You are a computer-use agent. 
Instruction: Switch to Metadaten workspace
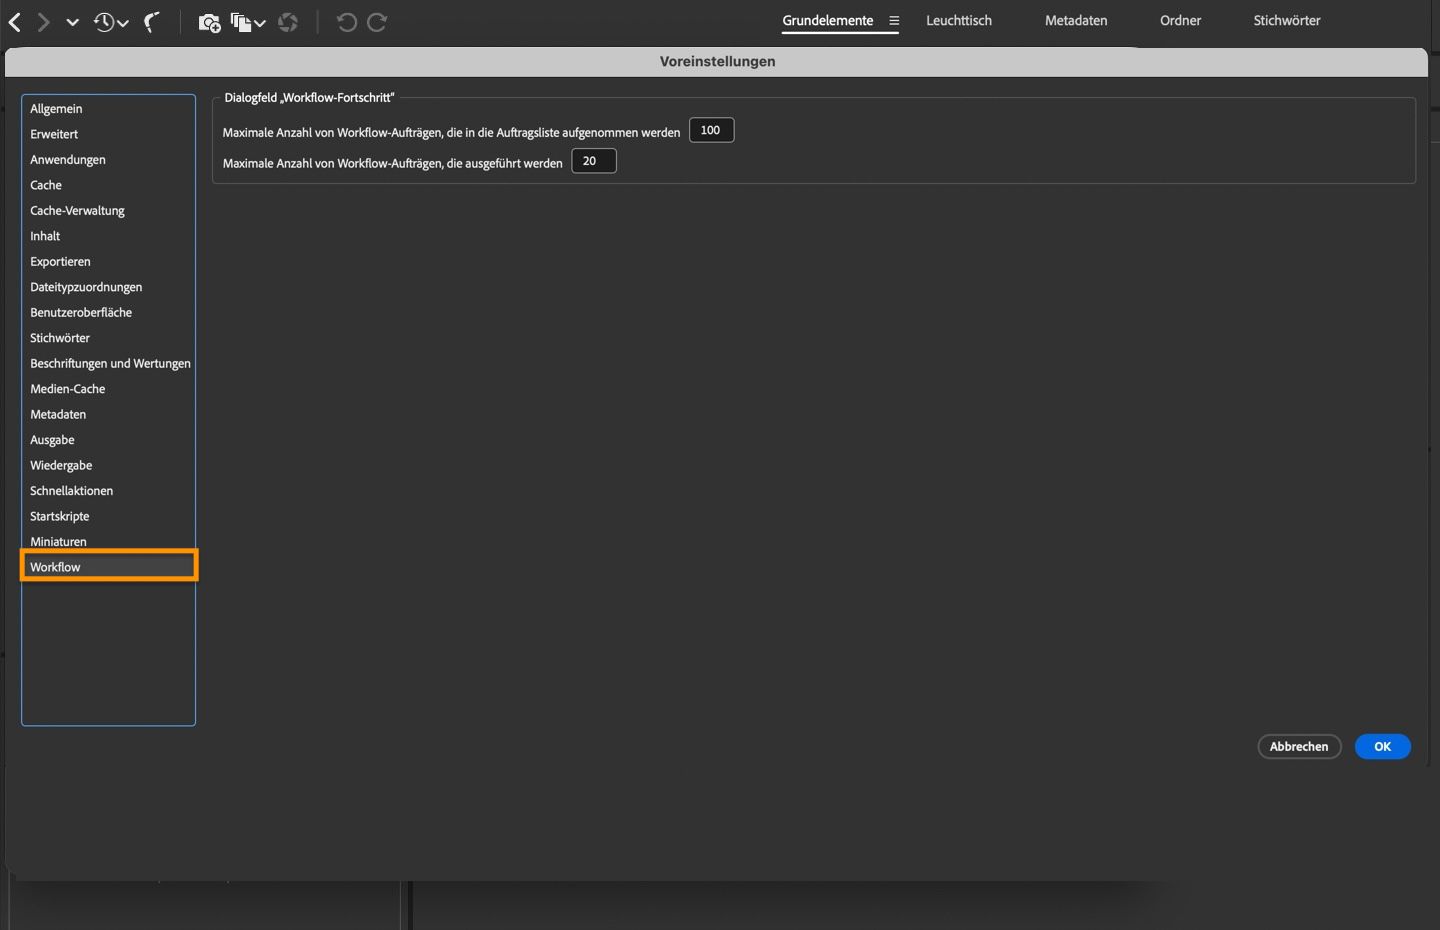click(x=1076, y=20)
